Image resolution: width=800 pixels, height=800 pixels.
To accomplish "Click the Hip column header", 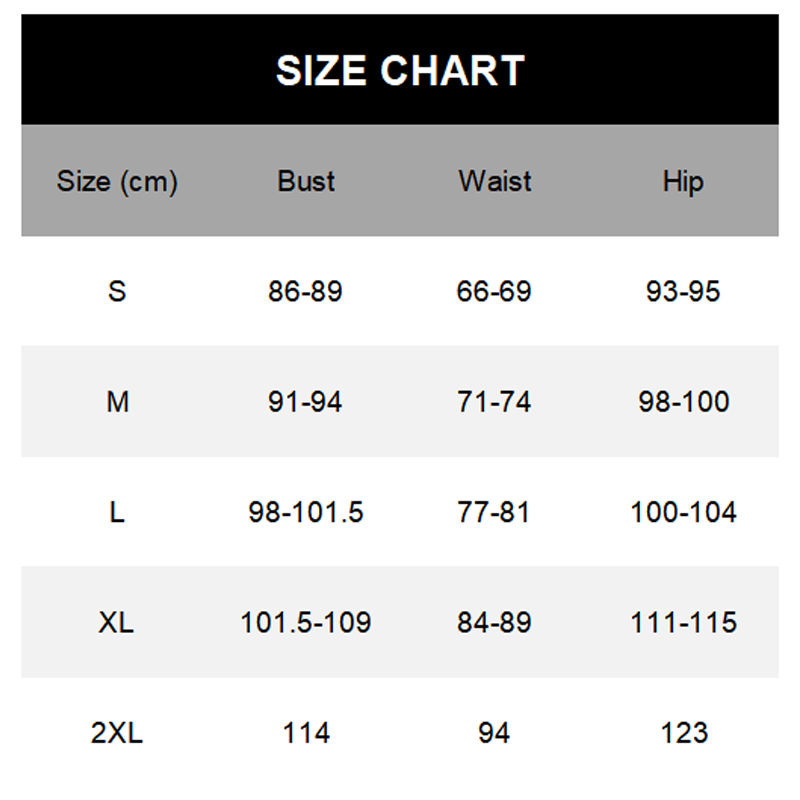I will click(x=683, y=182).
